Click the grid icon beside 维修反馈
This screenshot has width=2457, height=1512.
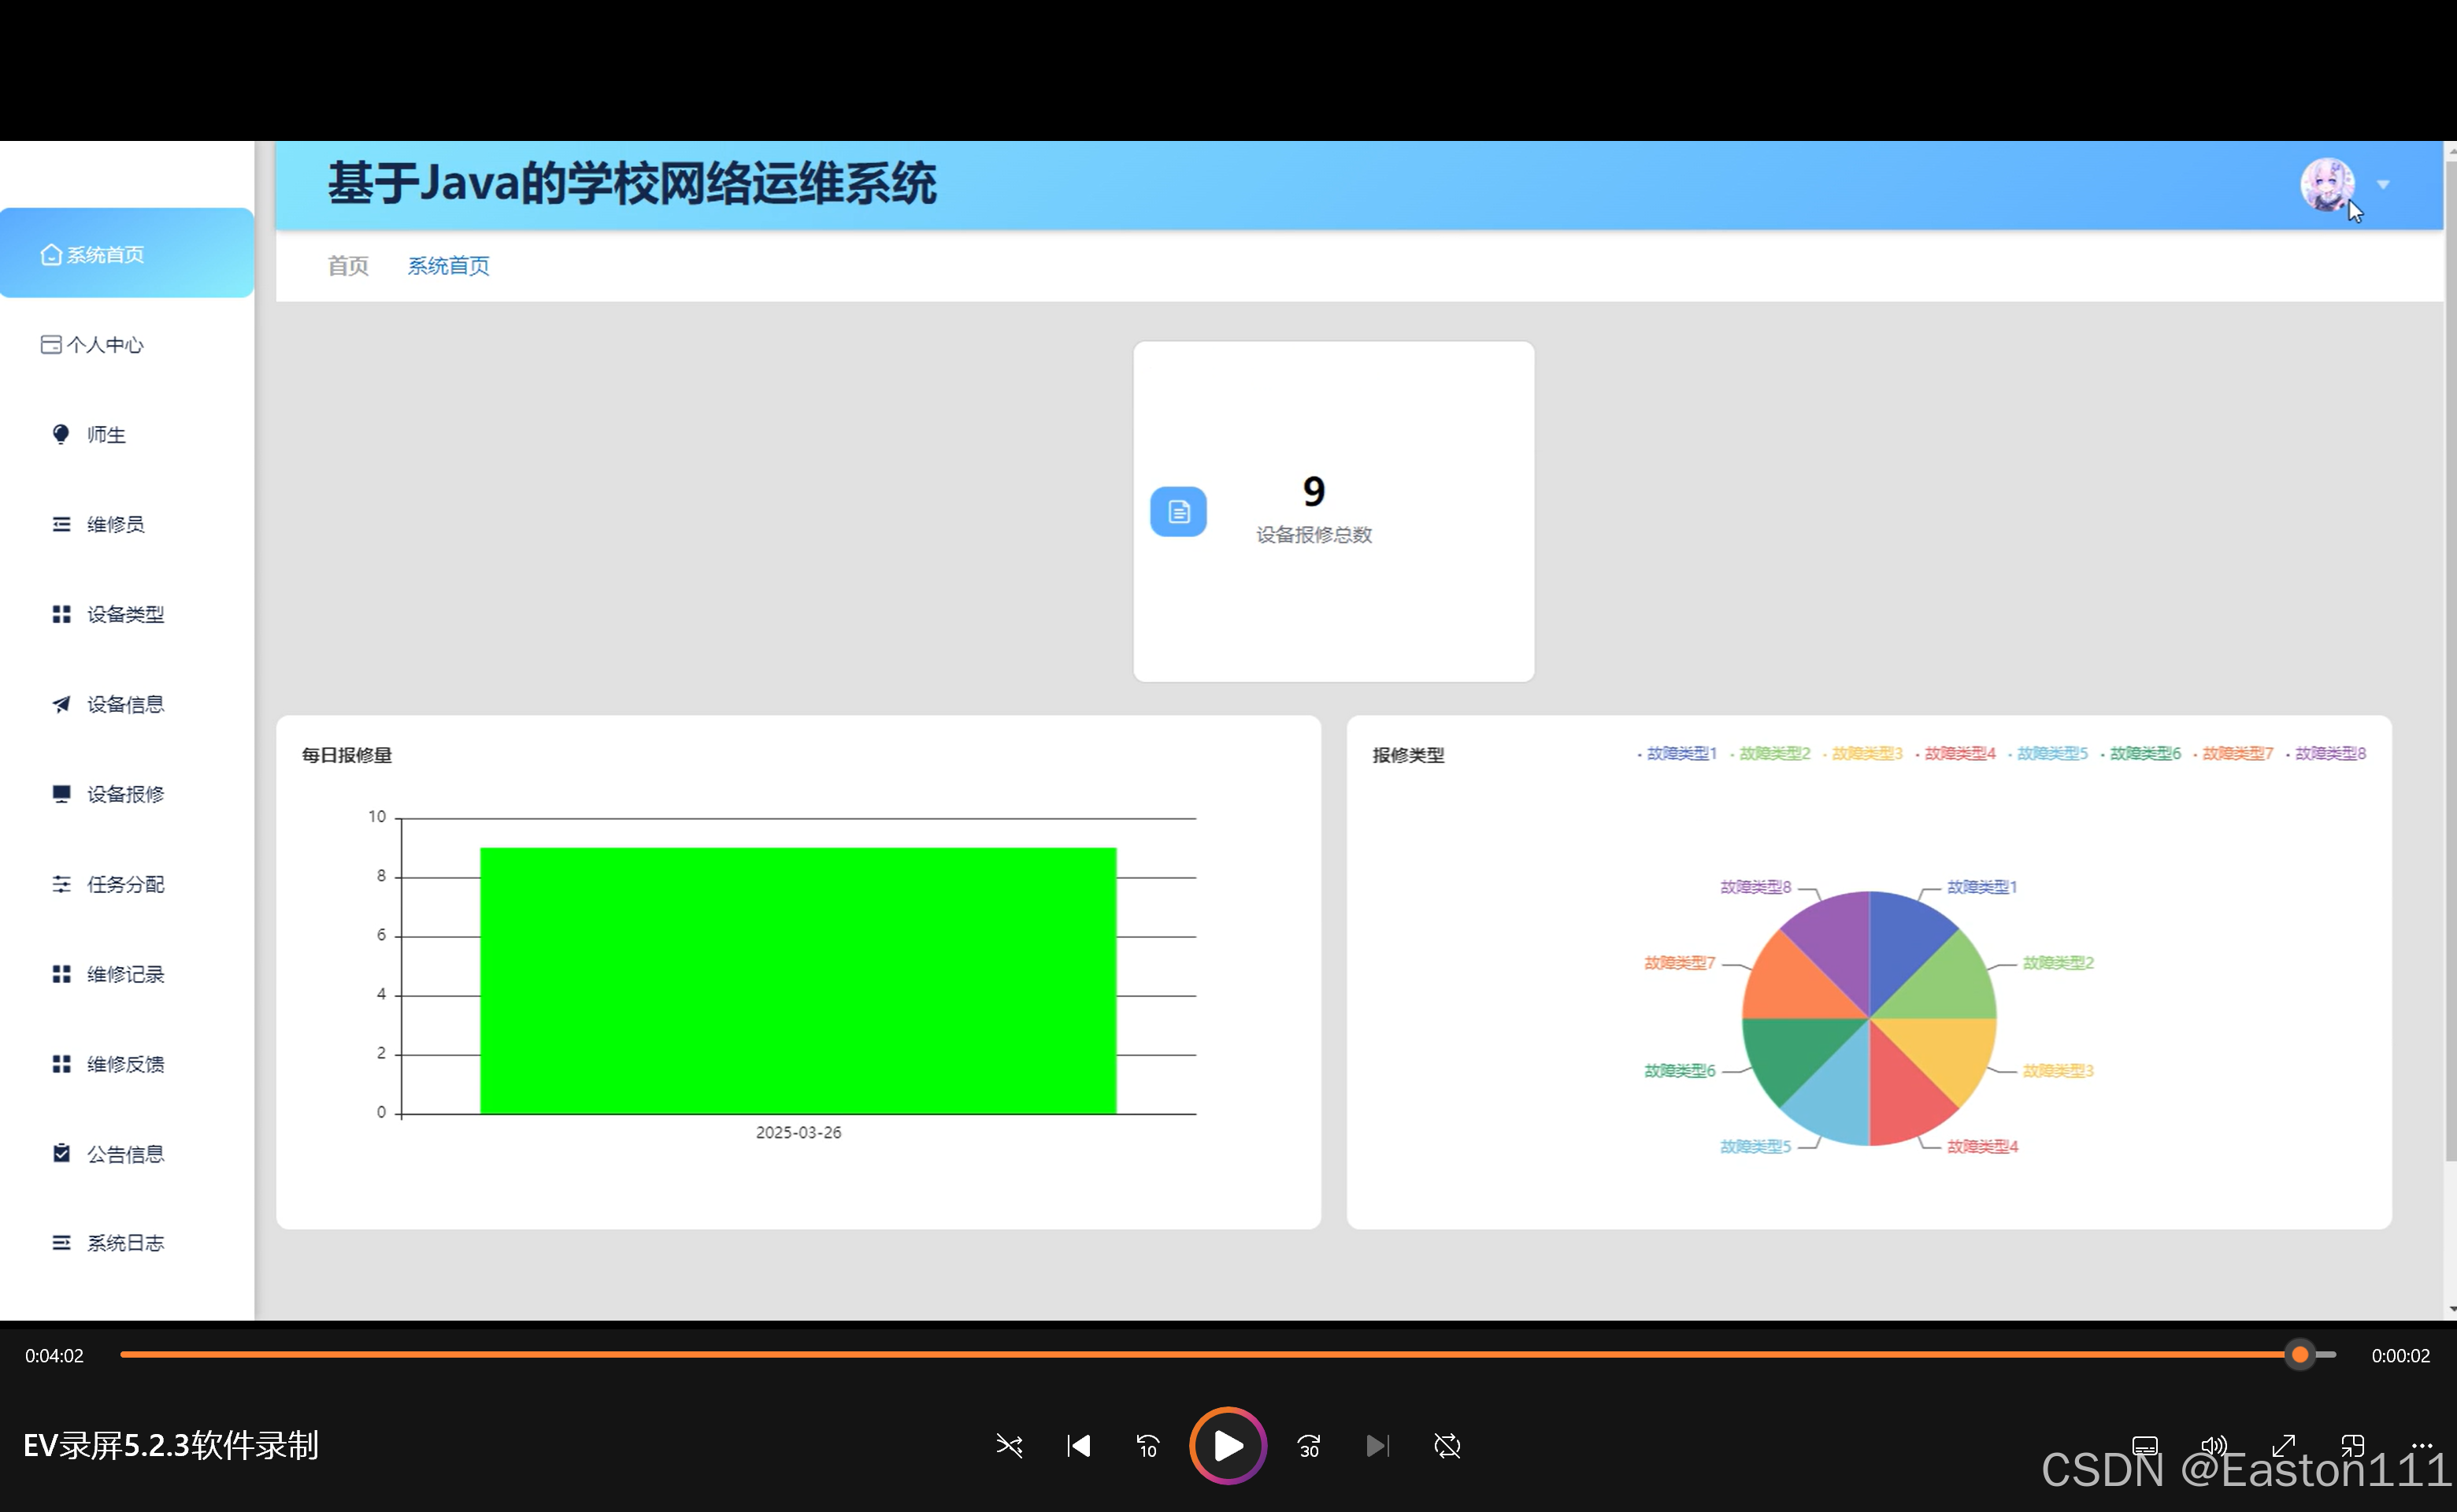61,1064
